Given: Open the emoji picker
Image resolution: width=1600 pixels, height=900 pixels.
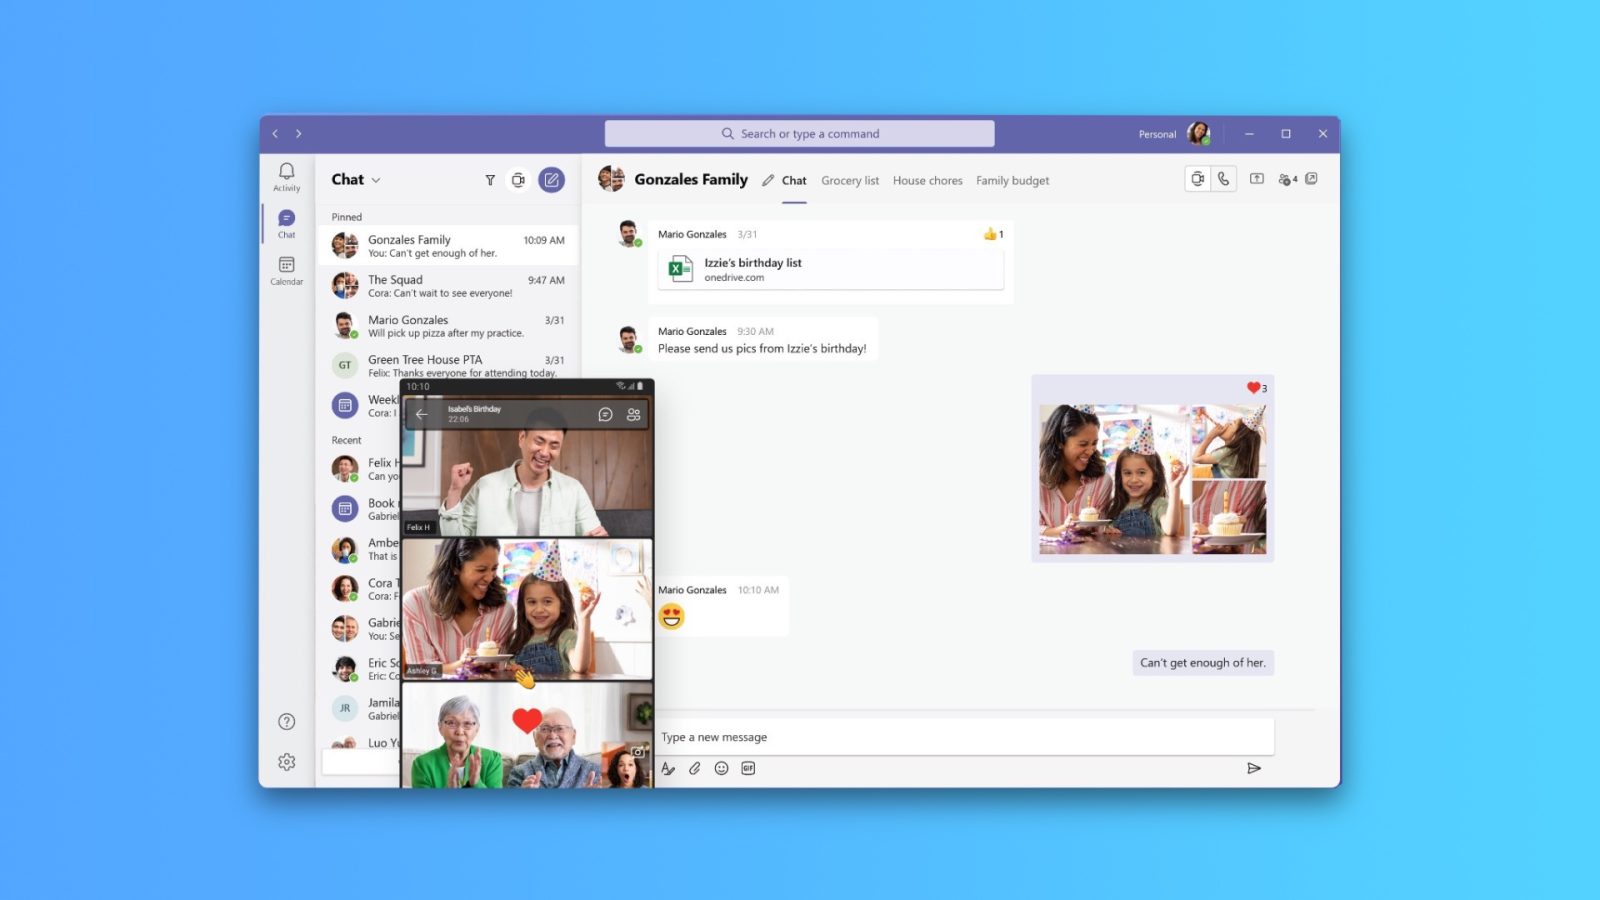Looking at the screenshot, I should (x=721, y=768).
